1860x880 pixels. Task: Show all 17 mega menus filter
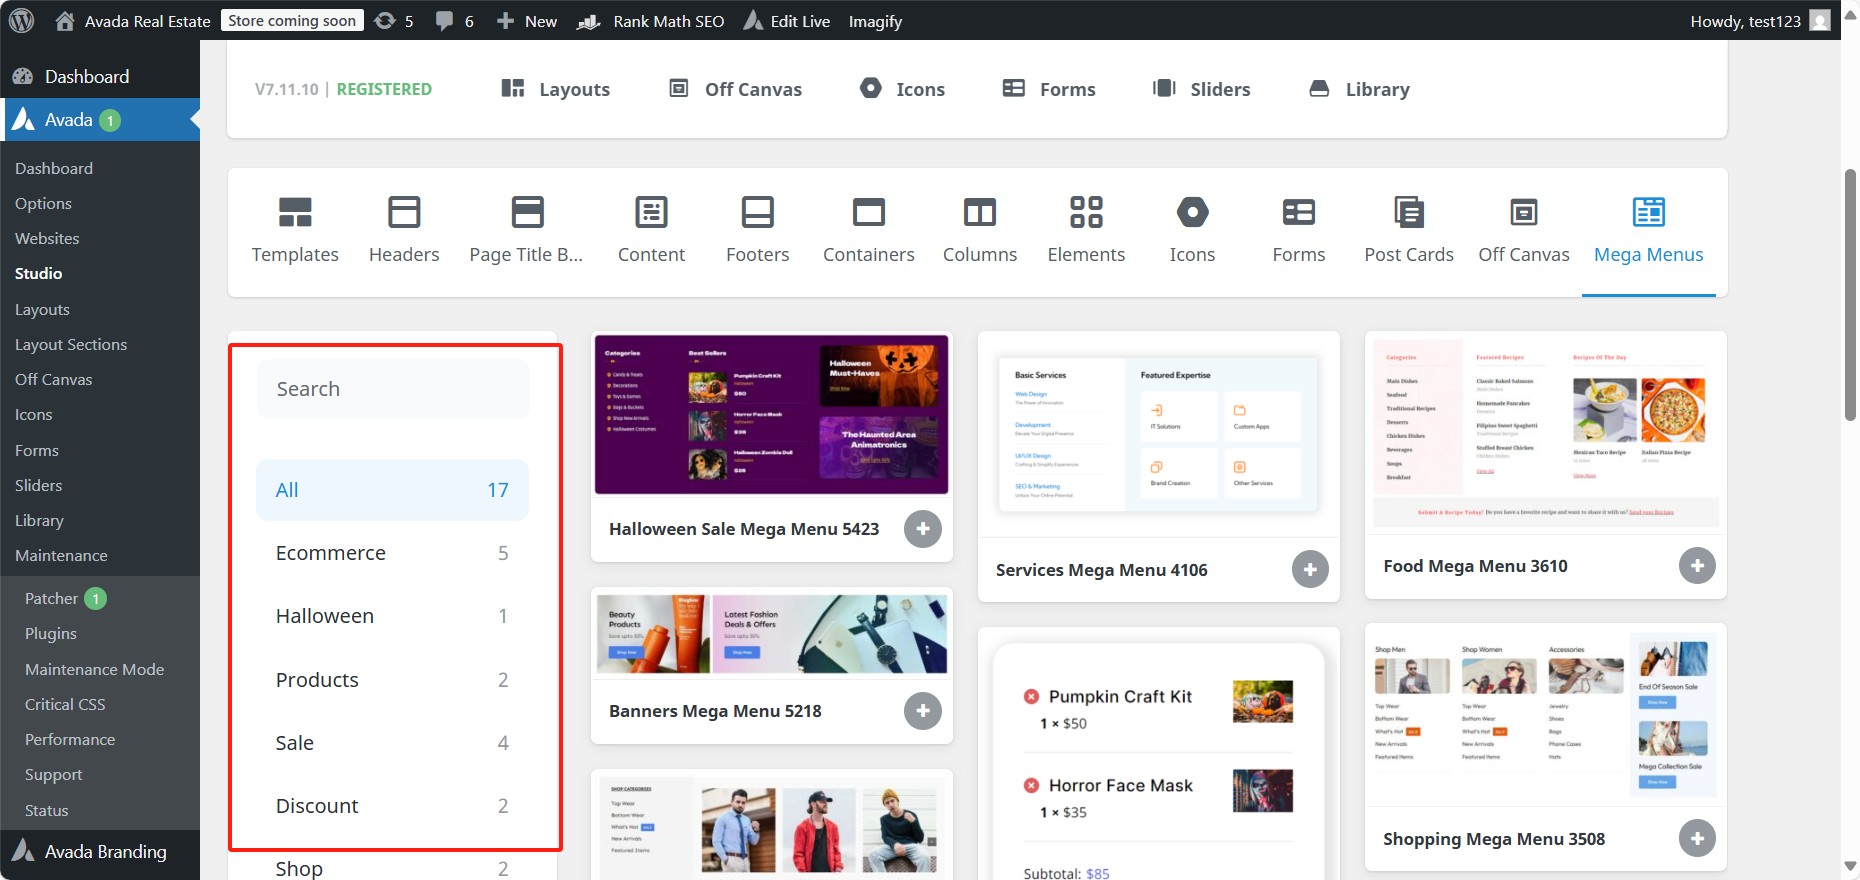[392, 490]
